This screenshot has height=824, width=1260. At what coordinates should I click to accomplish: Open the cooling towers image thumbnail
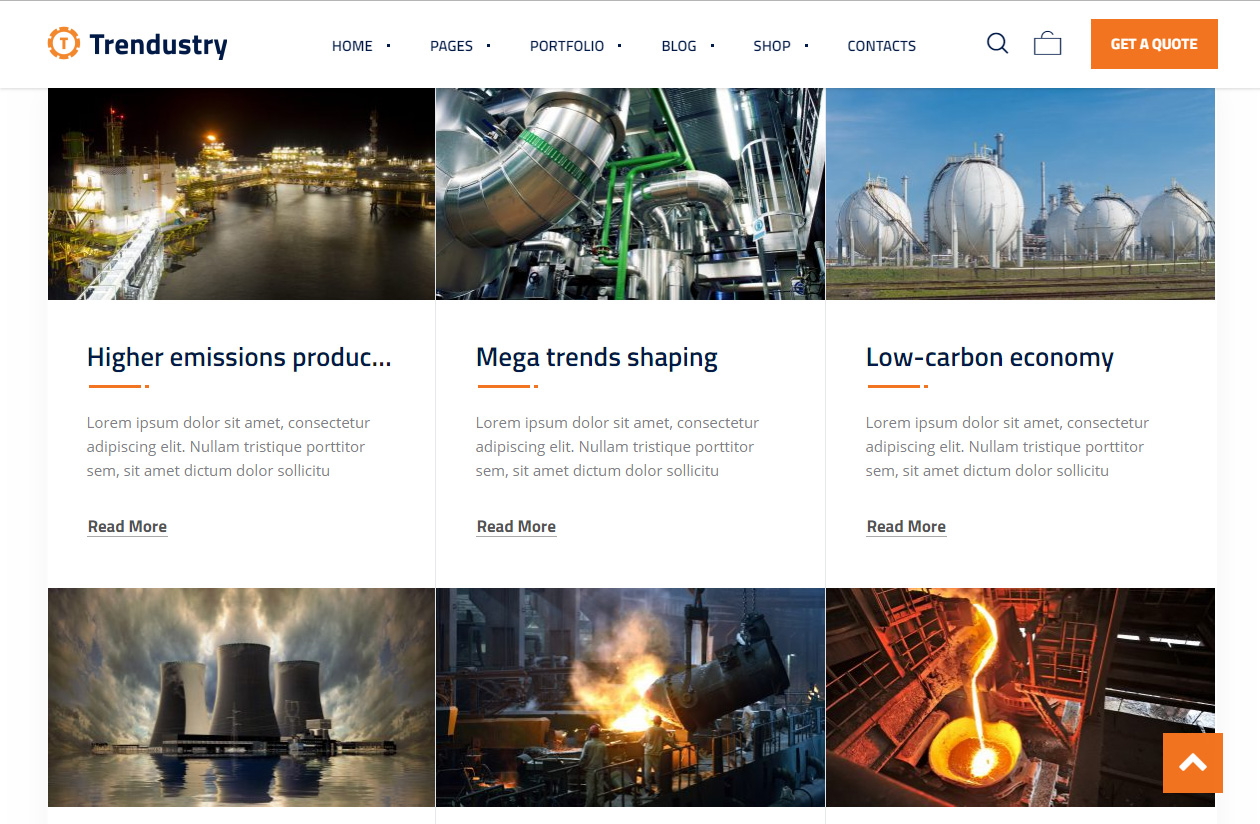click(241, 697)
